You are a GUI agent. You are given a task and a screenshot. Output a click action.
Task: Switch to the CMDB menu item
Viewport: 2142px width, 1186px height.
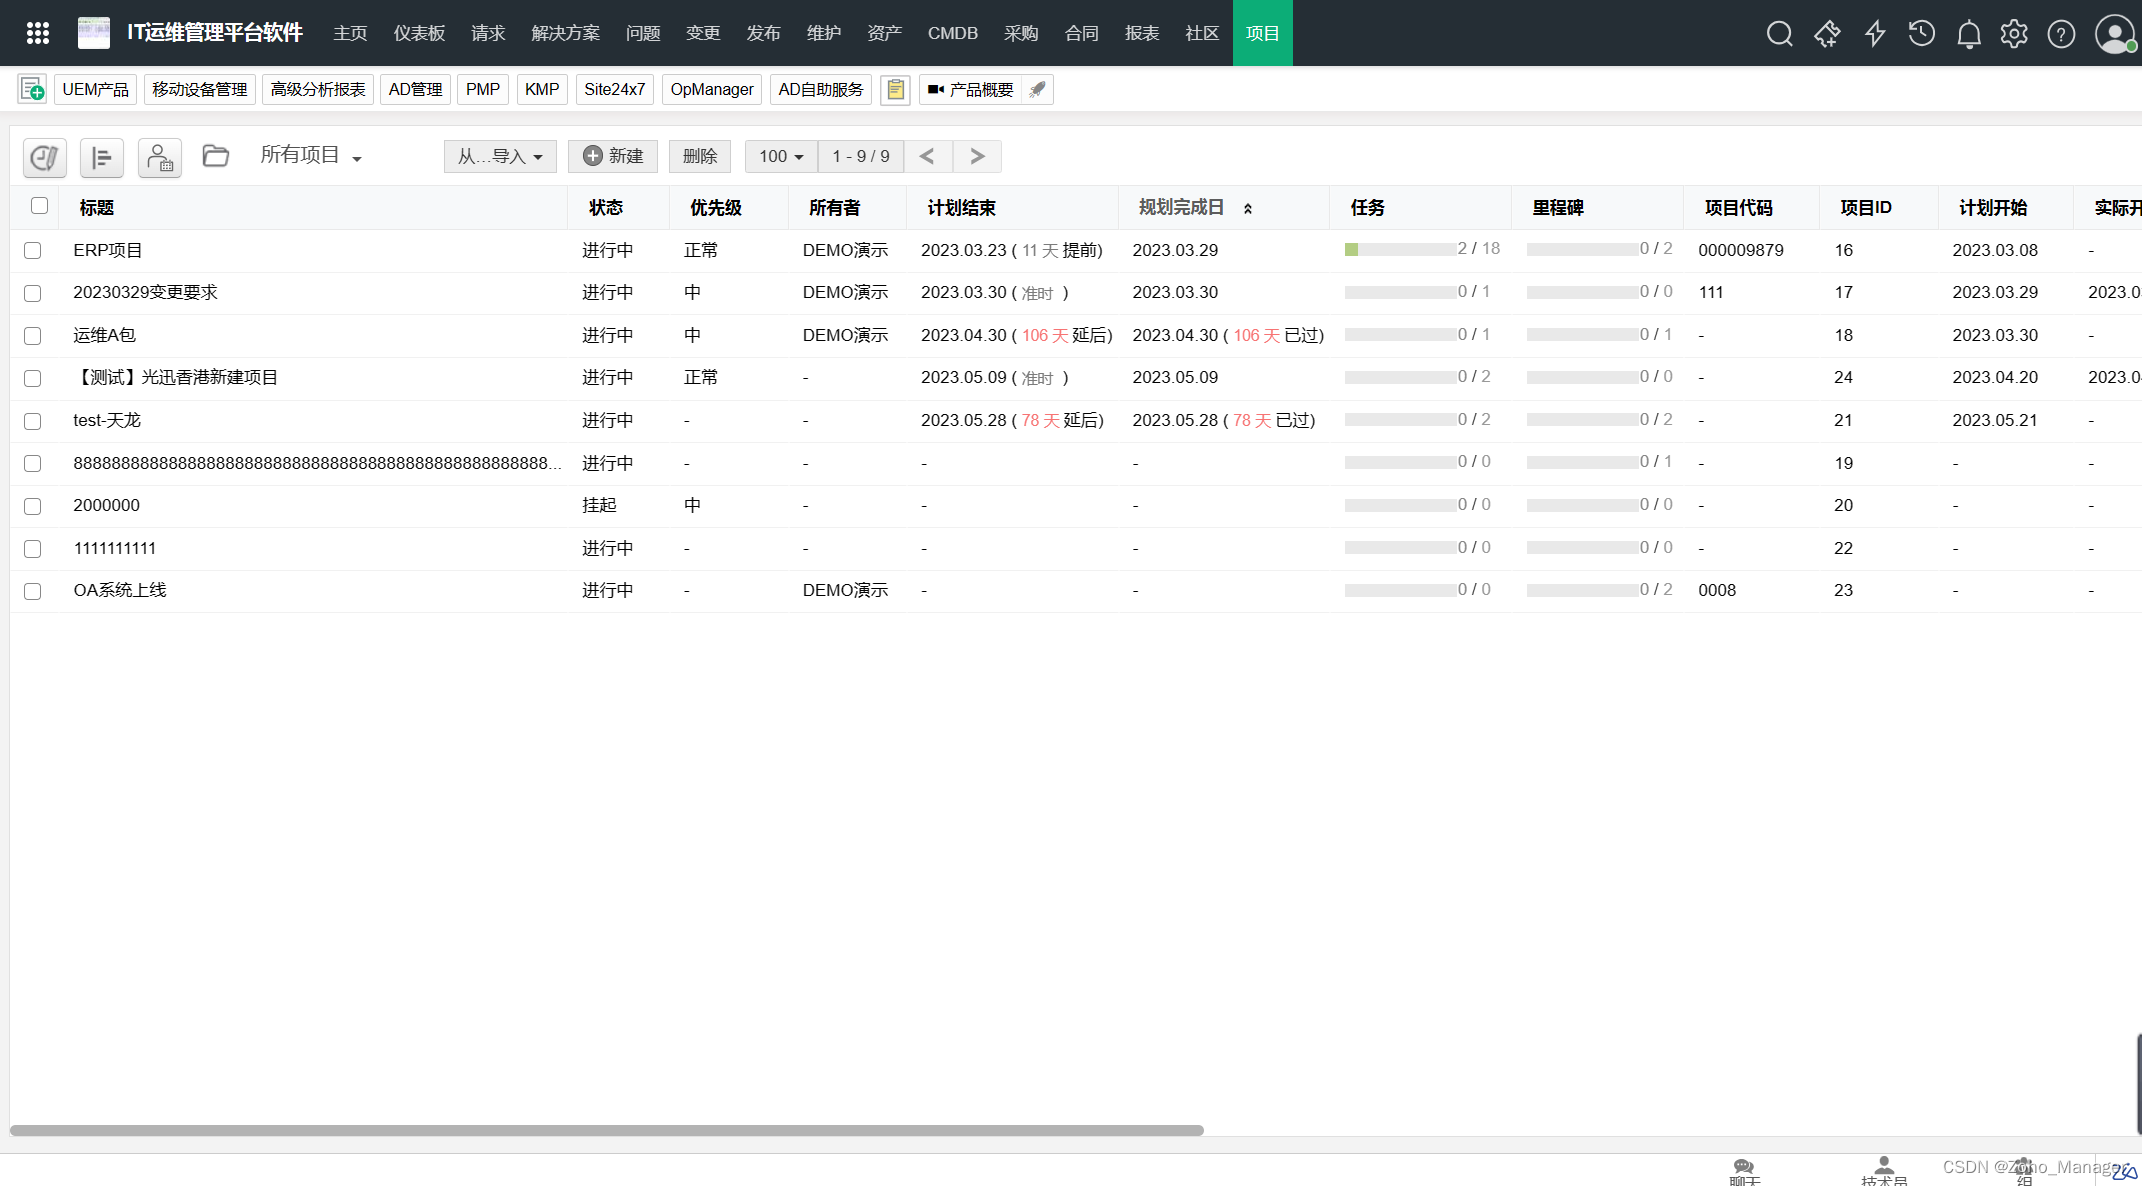(952, 33)
